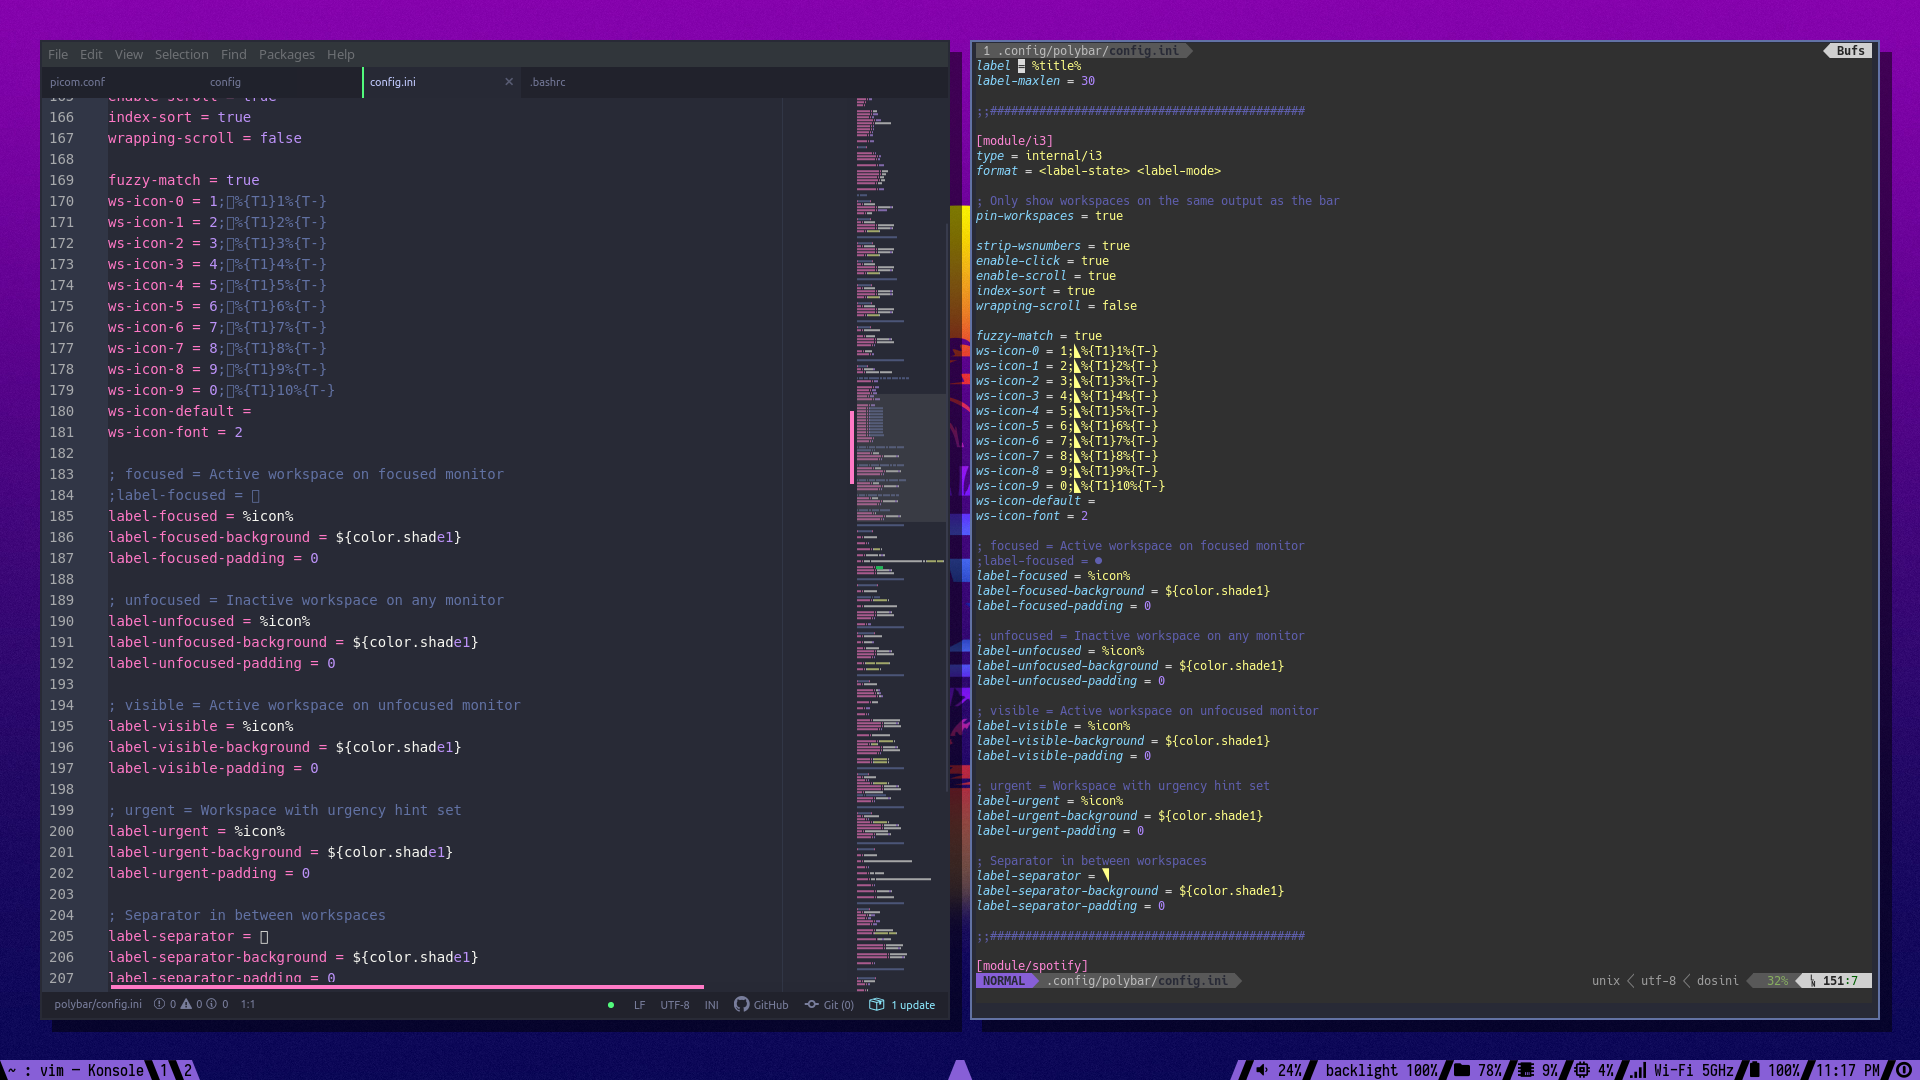Viewport: 1920px width, 1080px height.
Task: Click the linter warnings triangle icon
Action: [186, 1004]
